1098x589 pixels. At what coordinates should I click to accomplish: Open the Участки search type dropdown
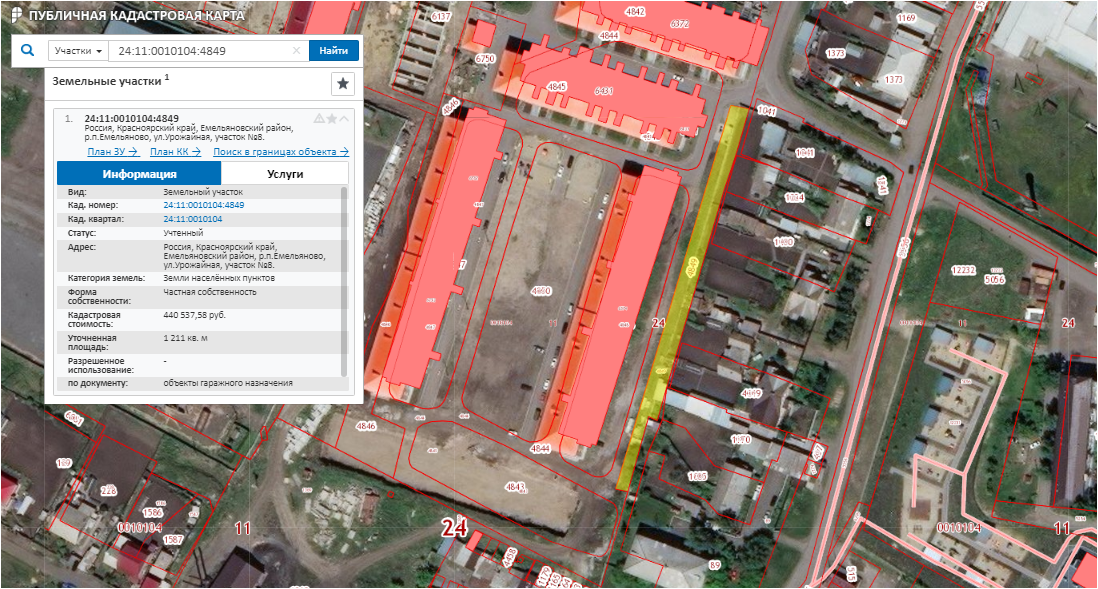[x=78, y=51]
